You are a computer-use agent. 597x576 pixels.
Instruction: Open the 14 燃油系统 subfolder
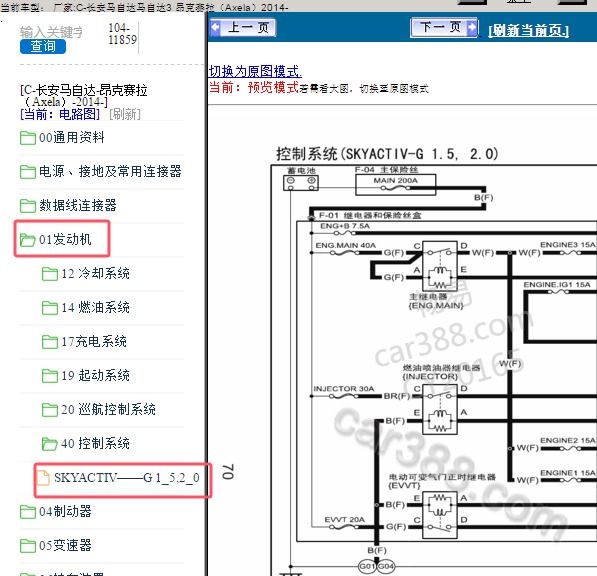pos(96,307)
